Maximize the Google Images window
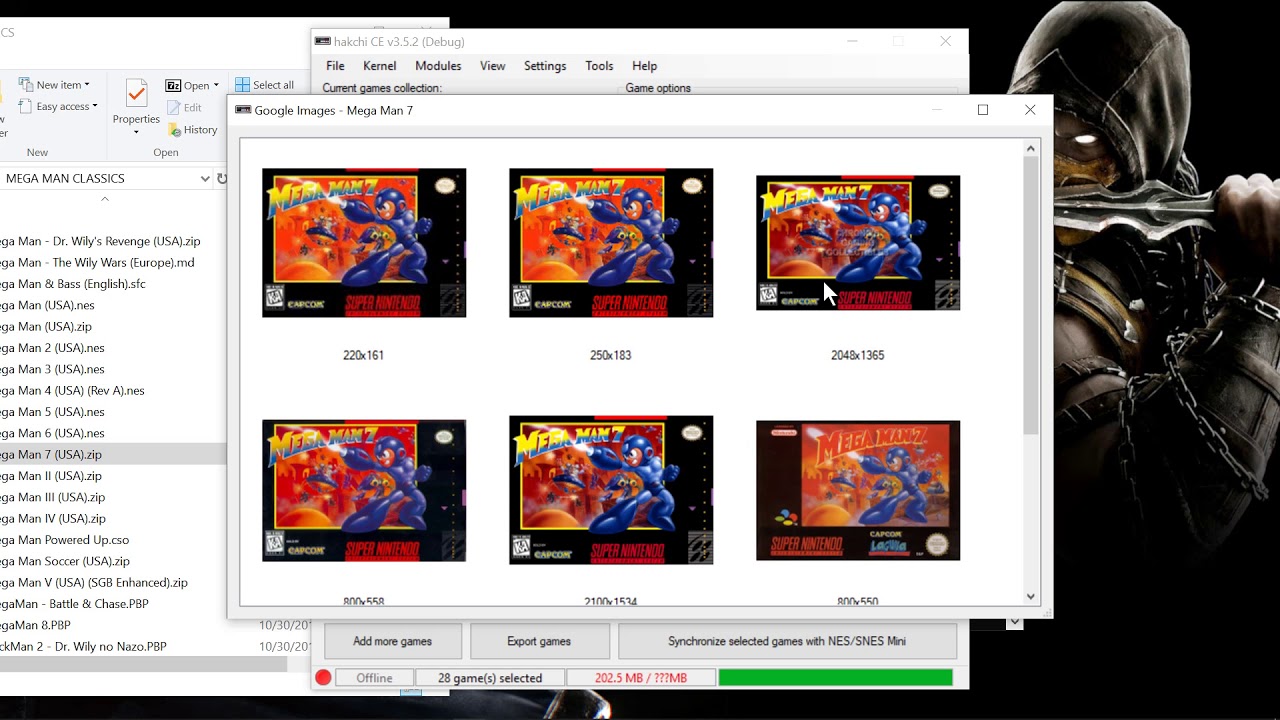This screenshot has width=1280, height=720. click(x=983, y=110)
